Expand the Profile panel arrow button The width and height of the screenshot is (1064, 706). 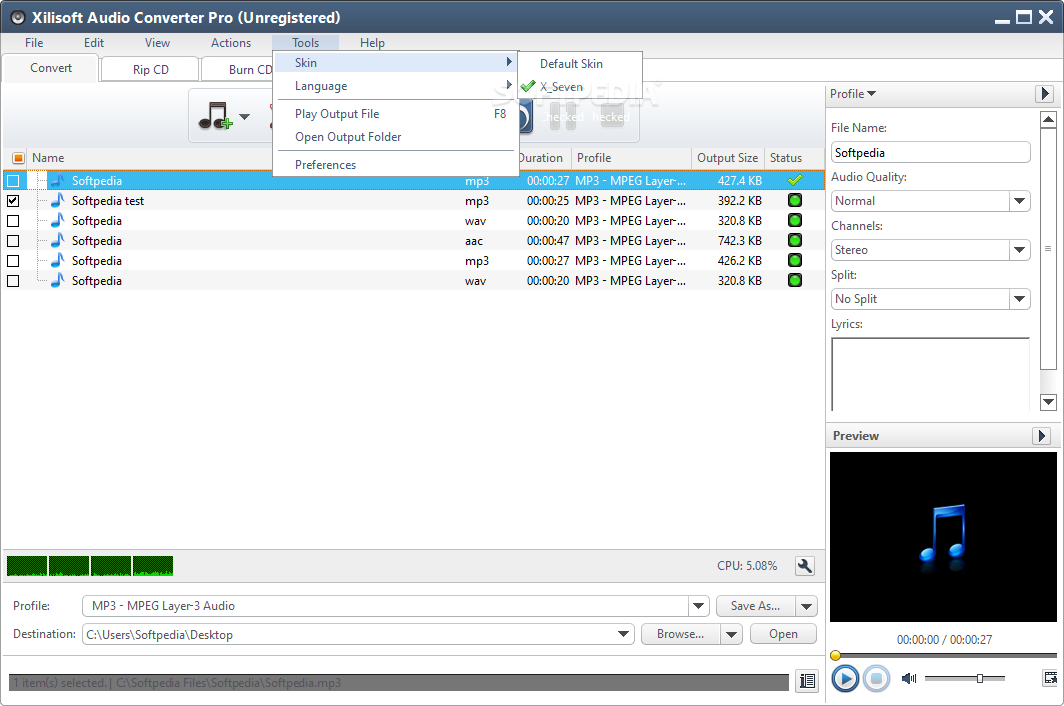1044,94
